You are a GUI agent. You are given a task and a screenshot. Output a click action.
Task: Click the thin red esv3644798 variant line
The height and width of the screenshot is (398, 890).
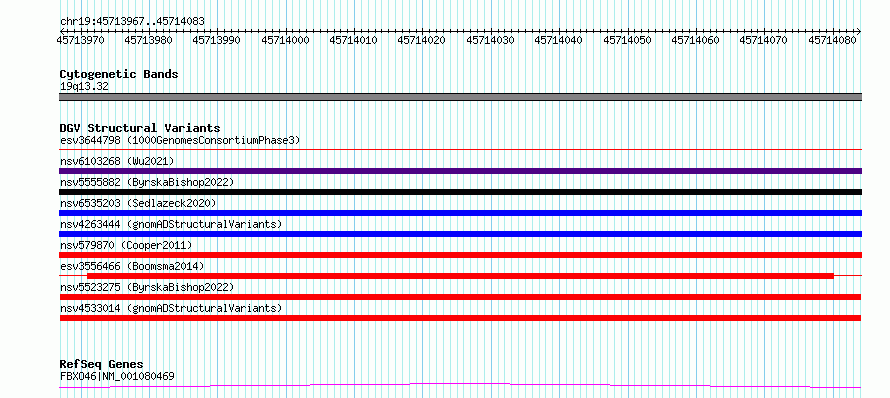tap(460, 150)
